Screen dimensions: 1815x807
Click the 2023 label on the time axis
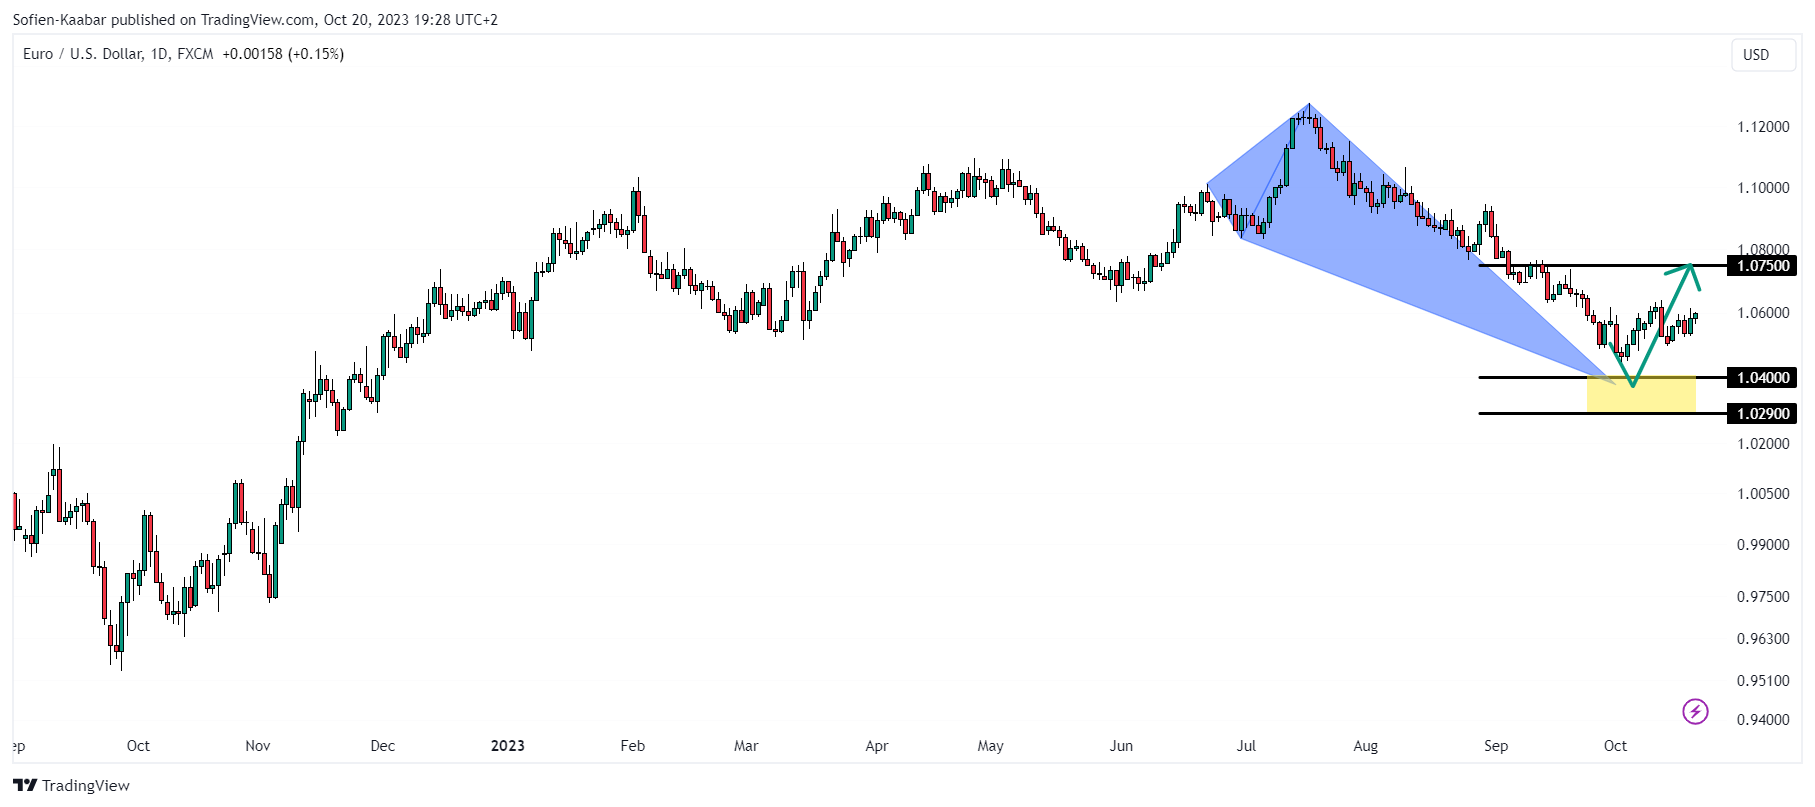pyautogui.click(x=508, y=746)
